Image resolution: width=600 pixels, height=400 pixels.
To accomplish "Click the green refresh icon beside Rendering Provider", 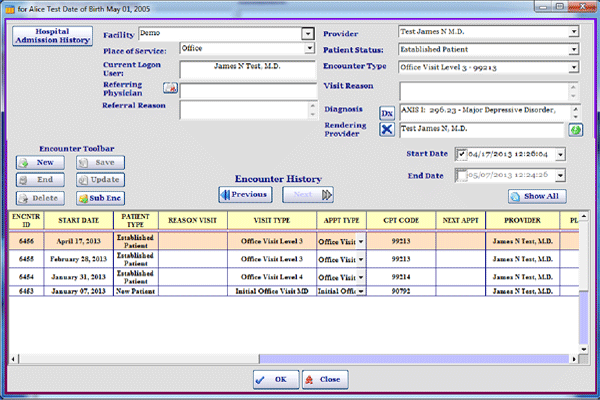I will (x=575, y=130).
